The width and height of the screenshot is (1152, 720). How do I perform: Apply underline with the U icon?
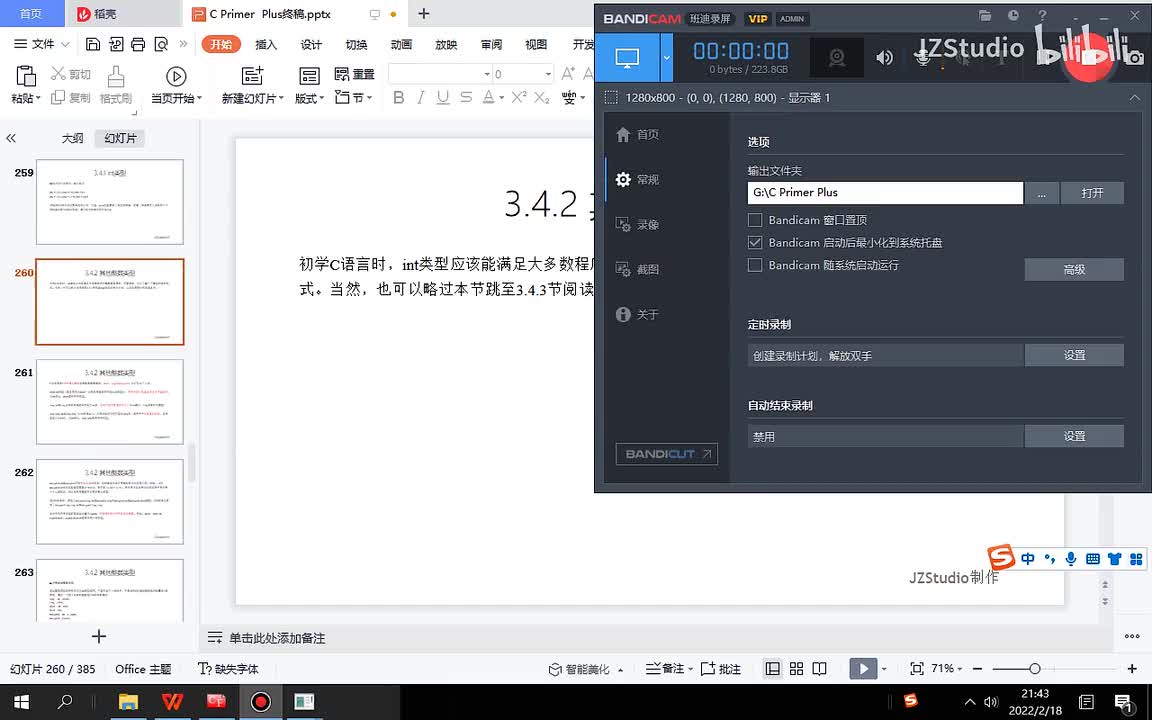[x=442, y=97]
